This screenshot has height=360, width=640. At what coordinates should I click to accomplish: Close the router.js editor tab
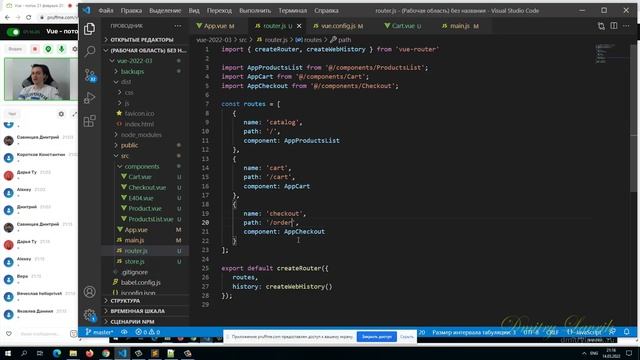(299, 26)
